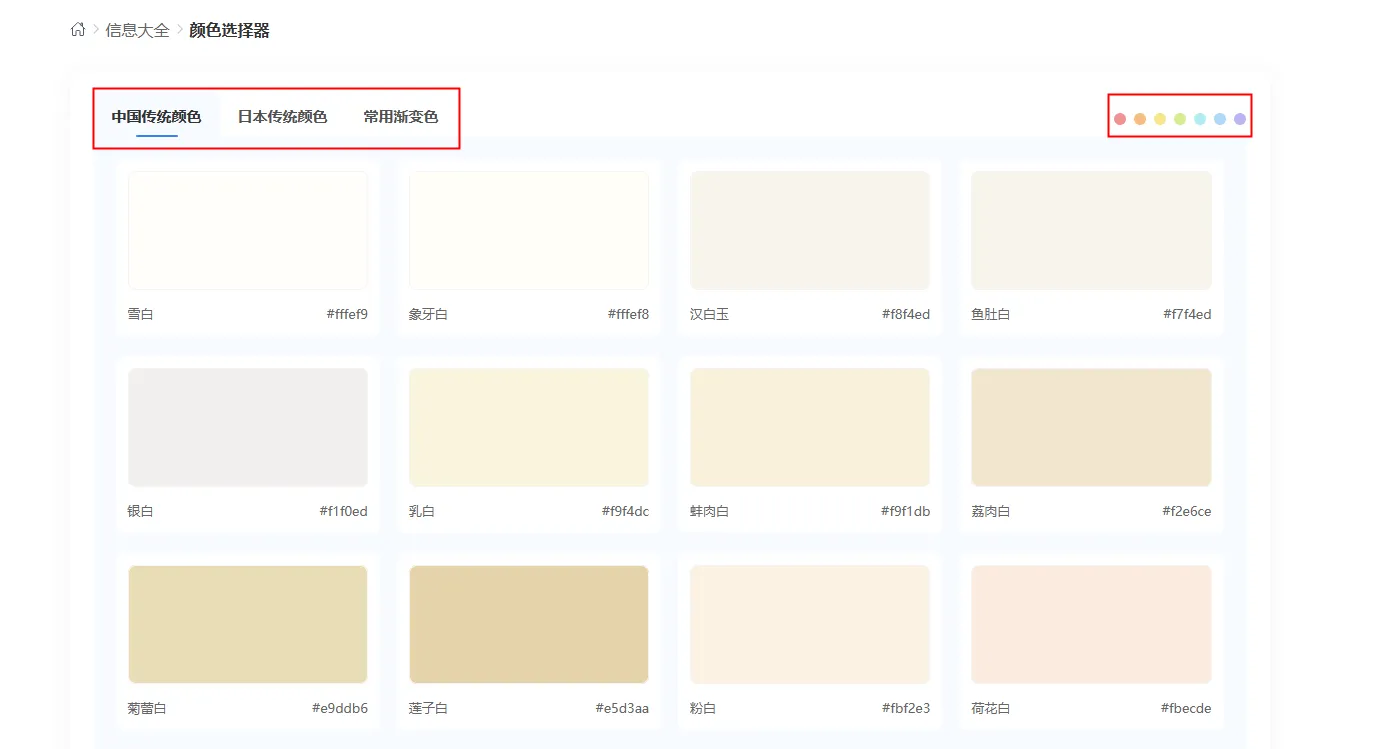Viewport: 1388px width, 749px height.
Task: Pick the 鱼肚白 color swatch
Action: (x=1091, y=230)
